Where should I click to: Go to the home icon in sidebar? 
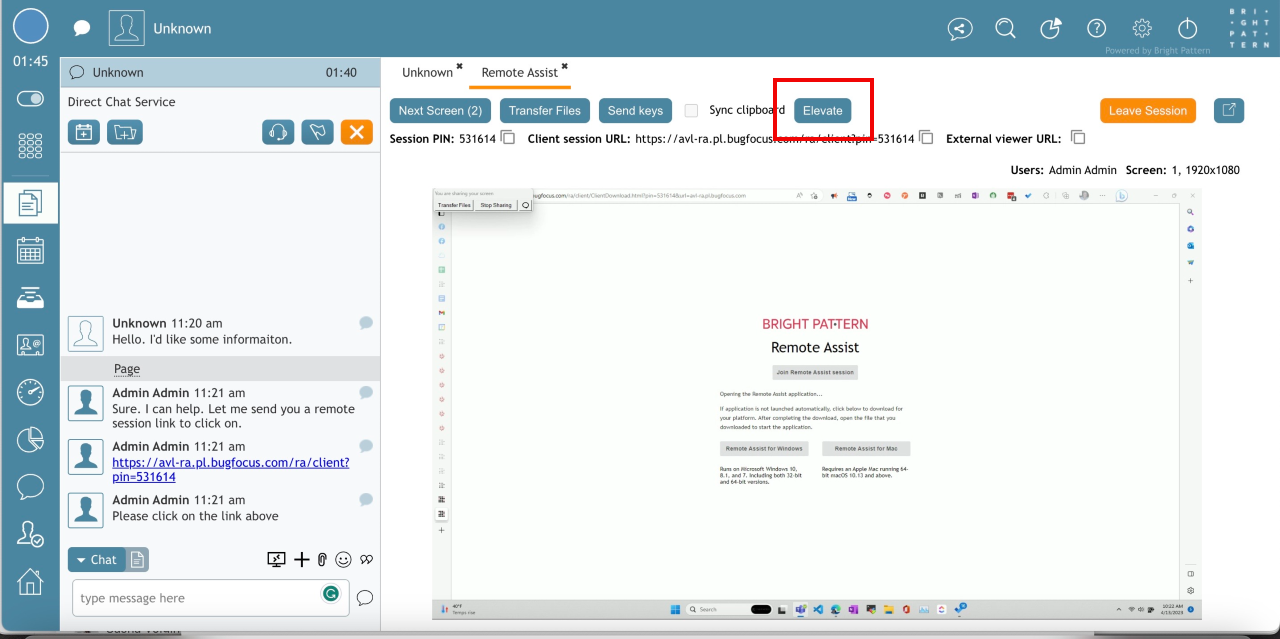(x=31, y=581)
